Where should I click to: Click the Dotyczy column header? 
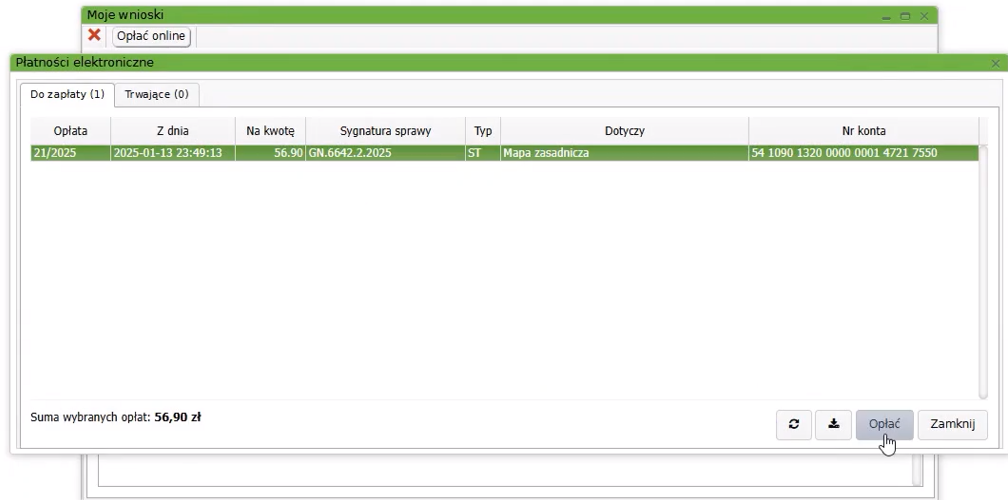pos(623,130)
